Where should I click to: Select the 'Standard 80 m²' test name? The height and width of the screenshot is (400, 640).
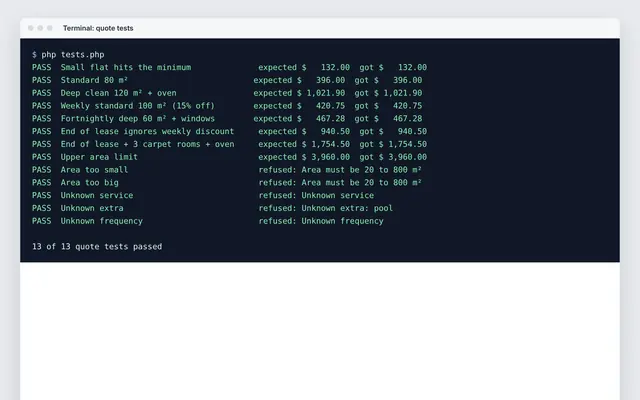tap(94, 80)
